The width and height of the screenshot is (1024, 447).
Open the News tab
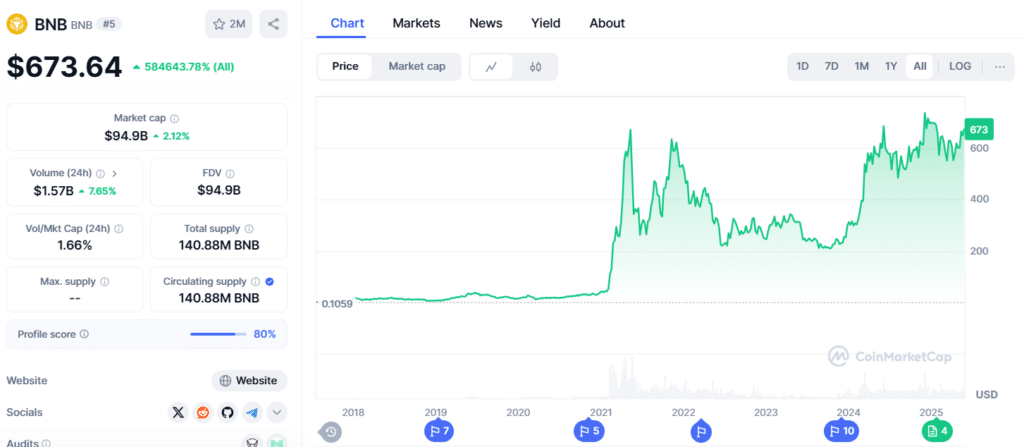[x=486, y=24]
